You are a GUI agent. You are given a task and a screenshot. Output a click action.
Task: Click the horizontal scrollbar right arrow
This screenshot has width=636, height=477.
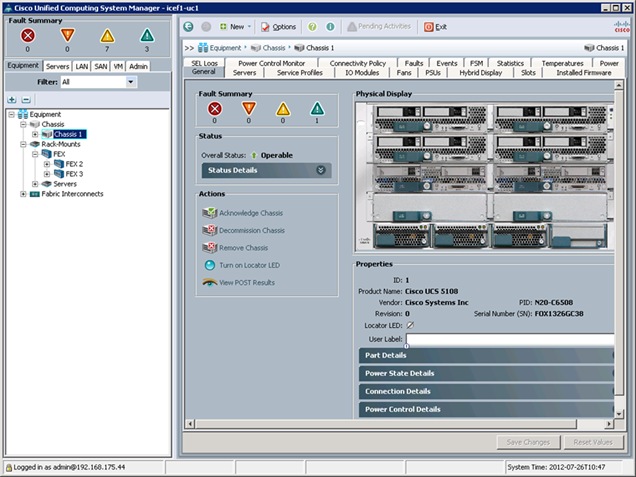click(608, 424)
